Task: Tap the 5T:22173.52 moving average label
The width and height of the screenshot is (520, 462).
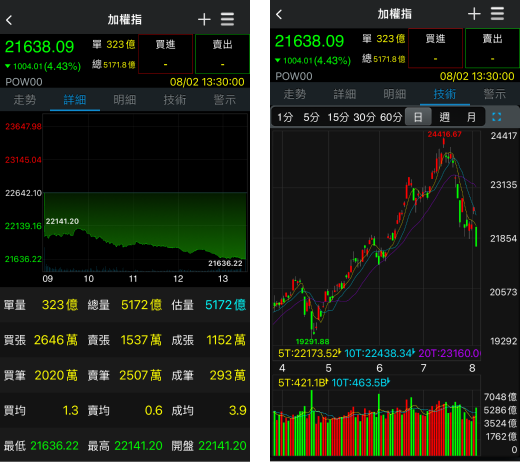Action: [x=309, y=353]
